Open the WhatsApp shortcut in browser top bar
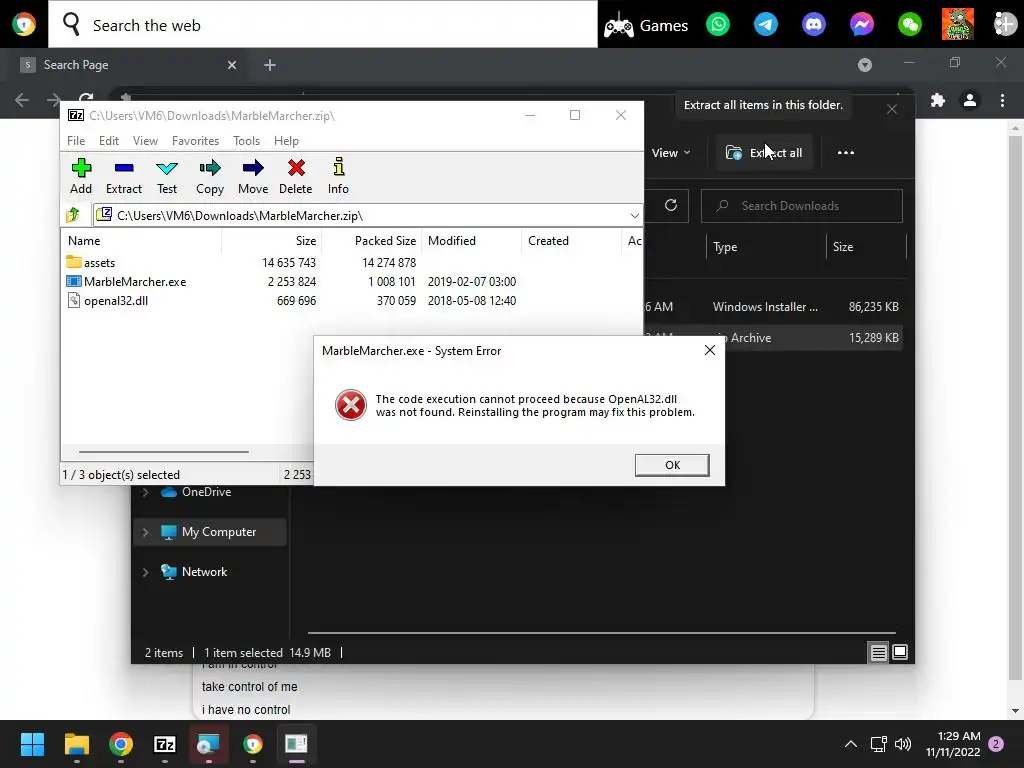Viewport: 1024px width, 768px height. click(718, 25)
